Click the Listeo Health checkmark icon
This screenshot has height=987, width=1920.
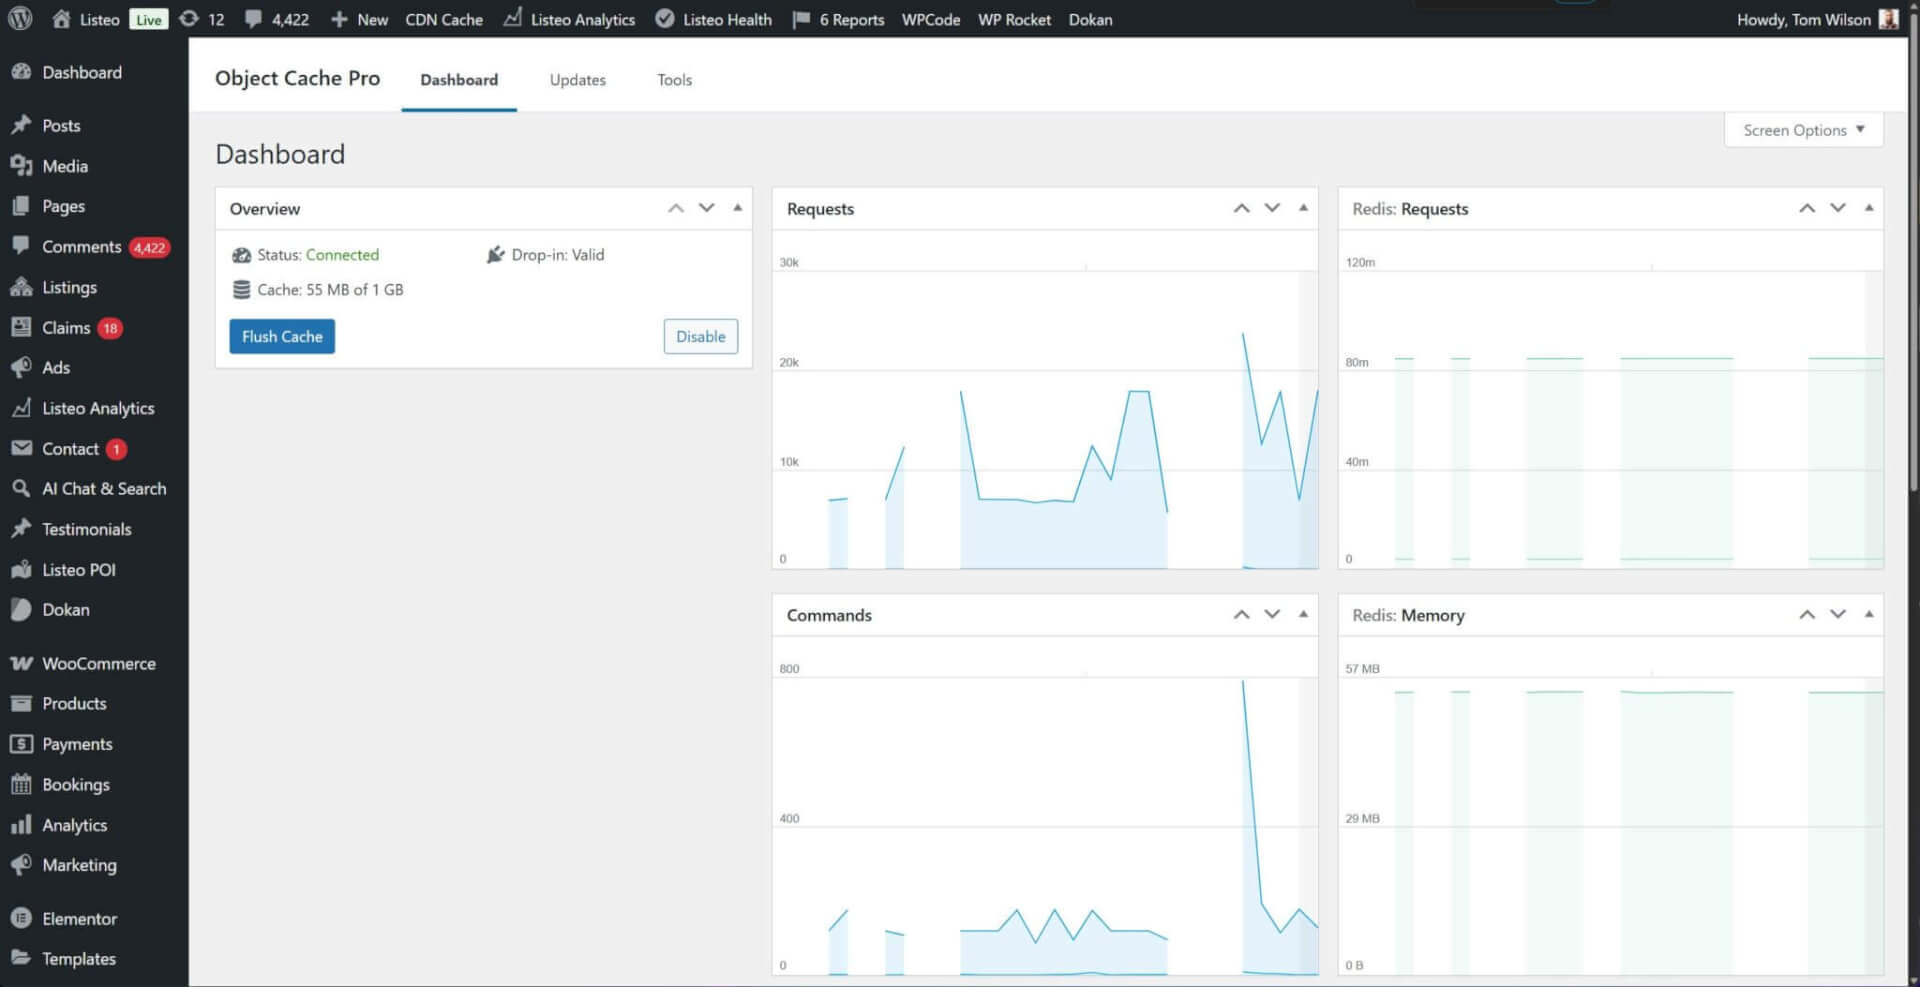pyautogui.click(x=664, y=19)
